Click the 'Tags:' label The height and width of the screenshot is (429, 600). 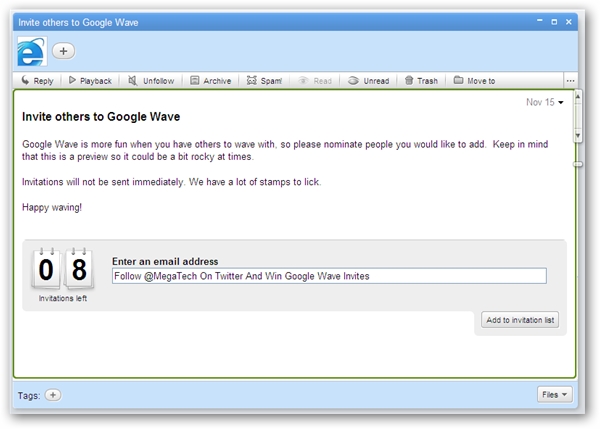tap(29, 395)
